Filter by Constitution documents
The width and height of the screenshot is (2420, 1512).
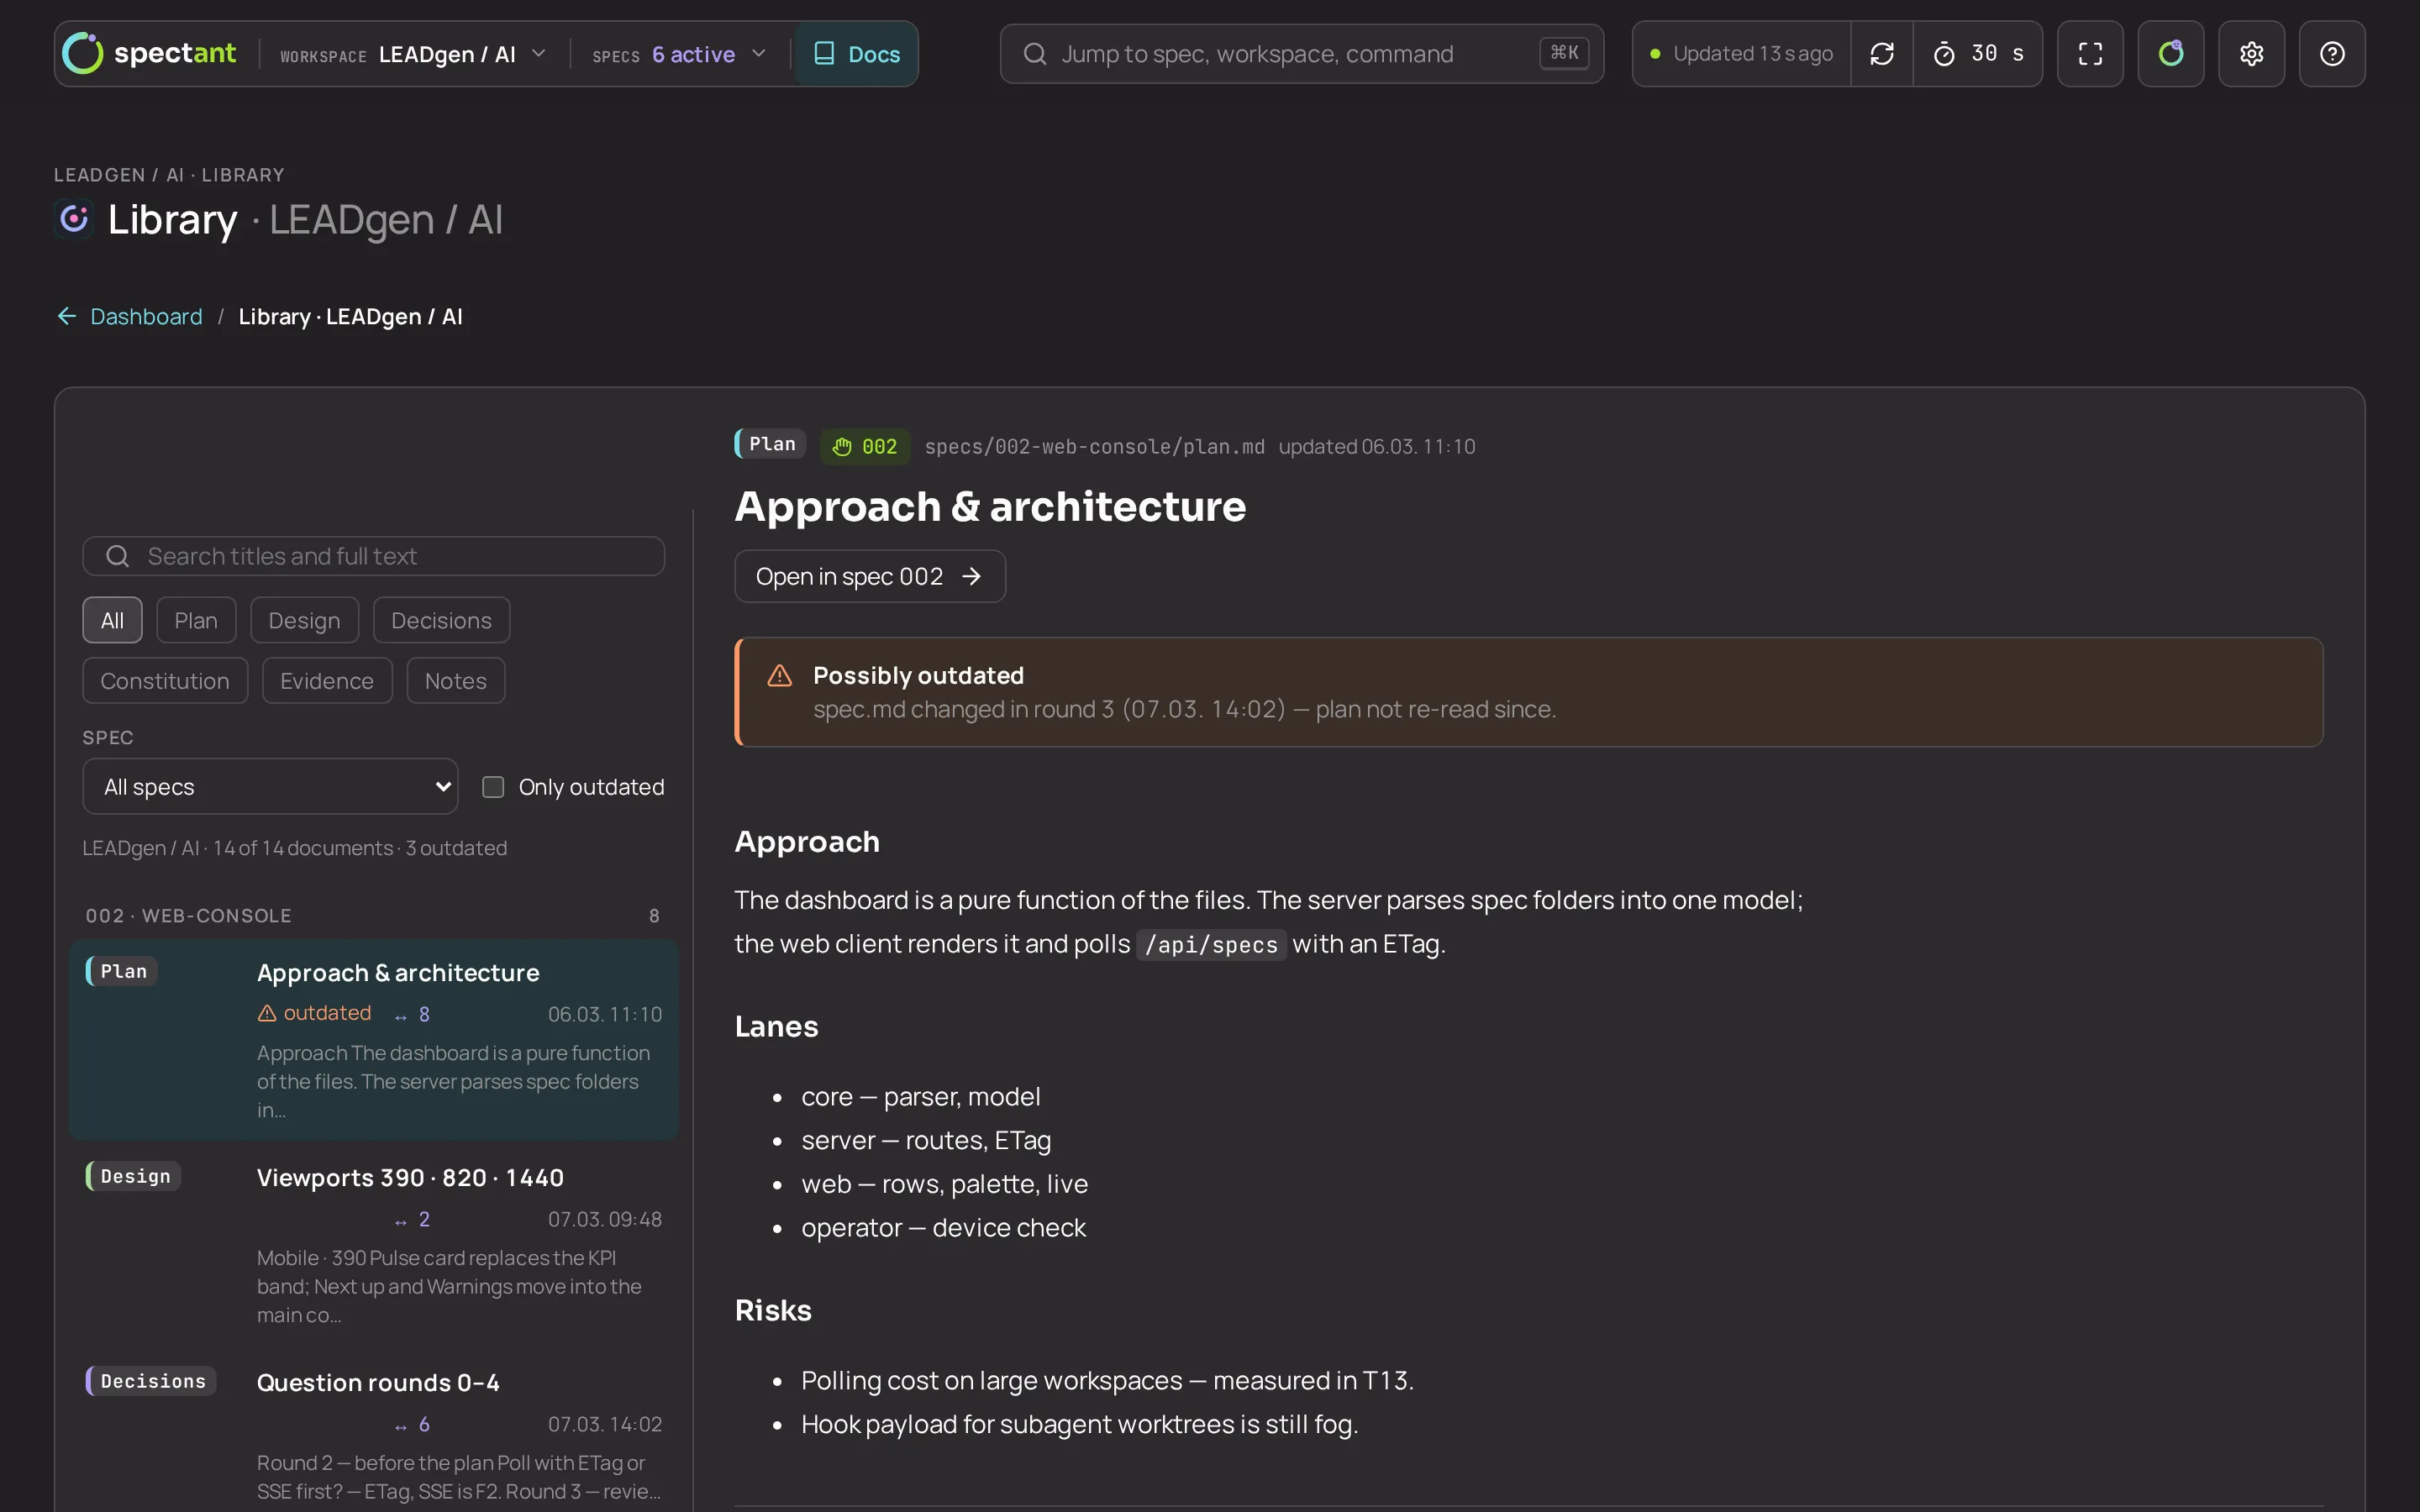click(x=165, y=681)
